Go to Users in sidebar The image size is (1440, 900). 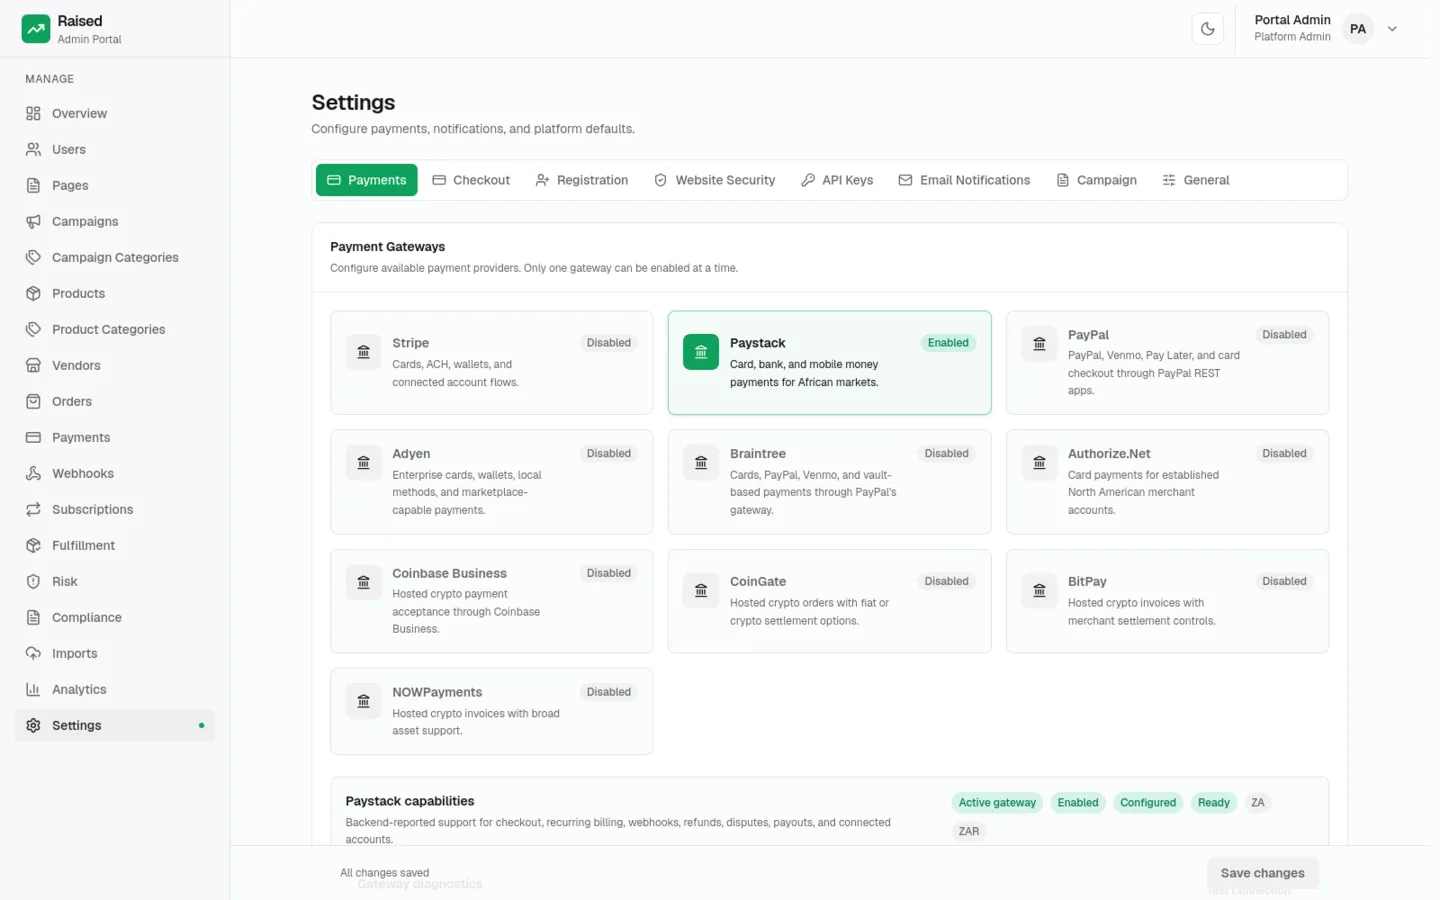(115, 149)
